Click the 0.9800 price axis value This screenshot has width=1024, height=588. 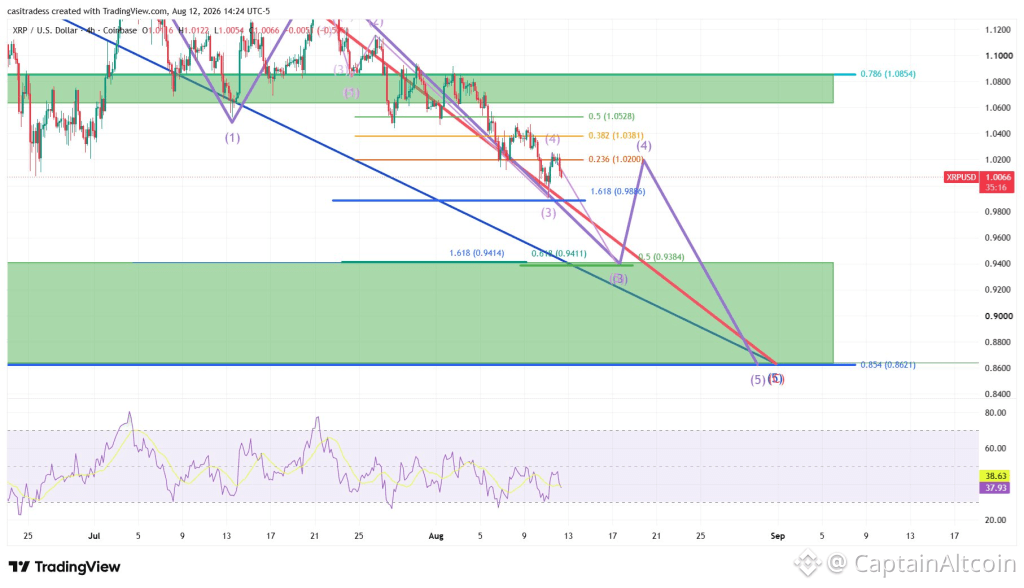pos(999,212)
